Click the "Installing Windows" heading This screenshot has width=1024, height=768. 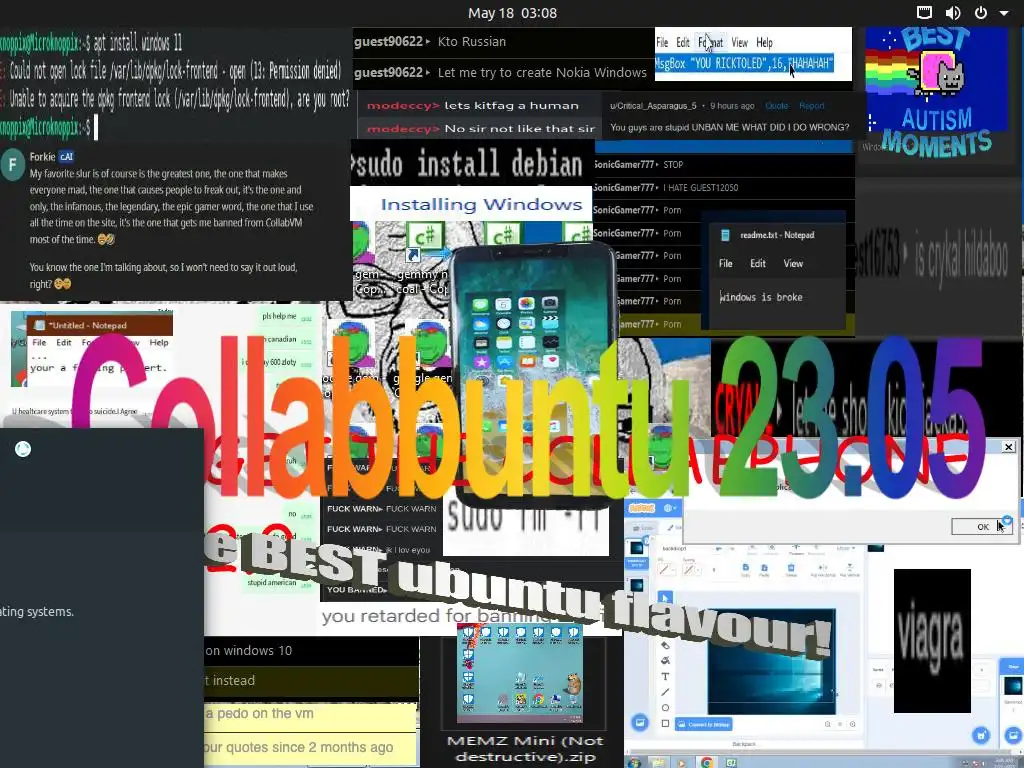click(x=481, y=204)
